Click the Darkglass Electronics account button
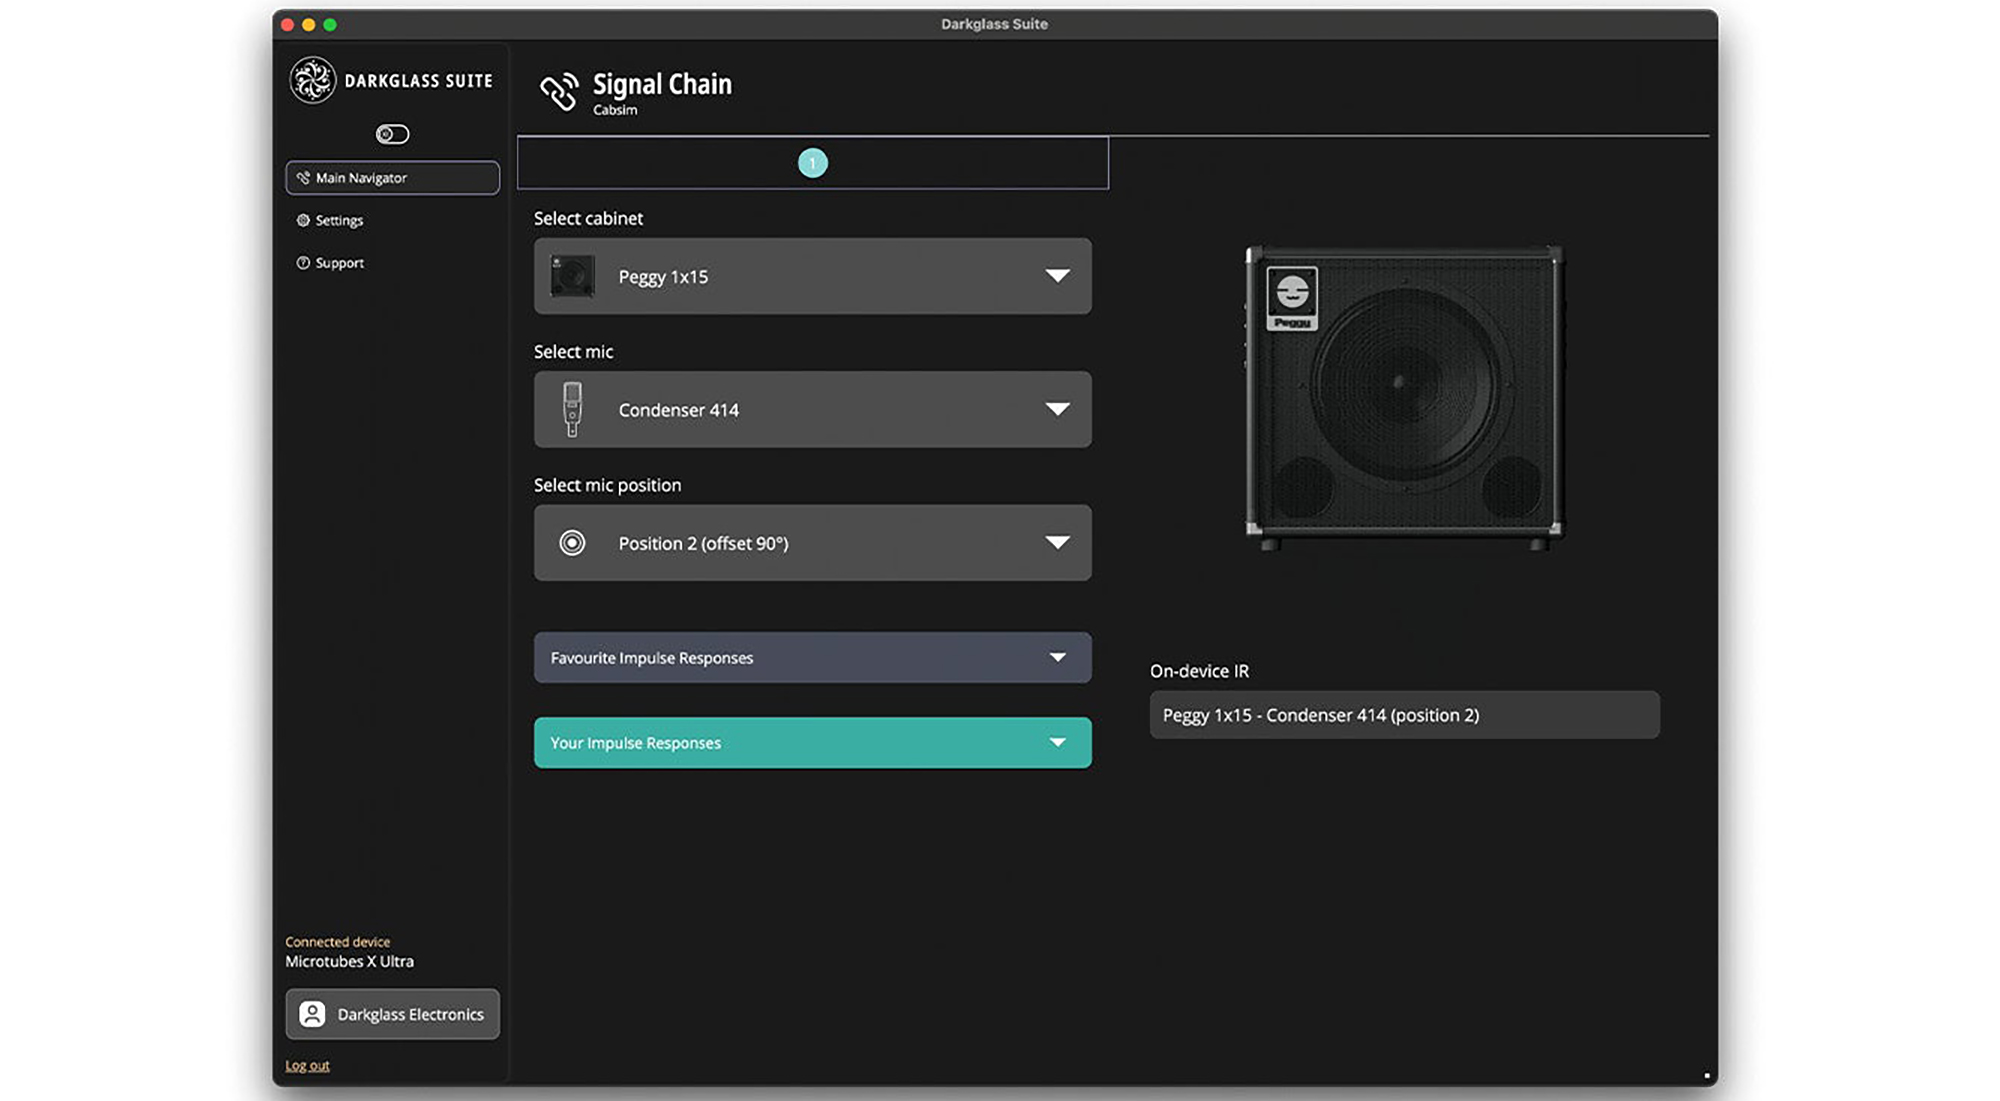 click(x=392, y=1014)
